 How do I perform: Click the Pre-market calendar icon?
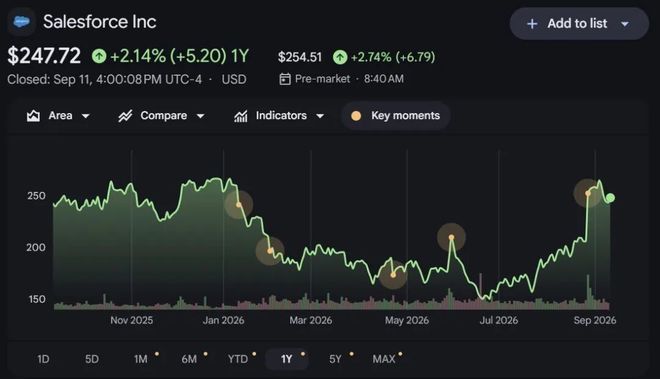[285, 79]
